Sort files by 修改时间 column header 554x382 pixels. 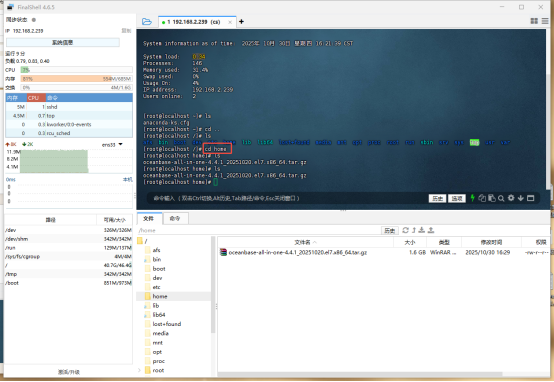(491, 242)
